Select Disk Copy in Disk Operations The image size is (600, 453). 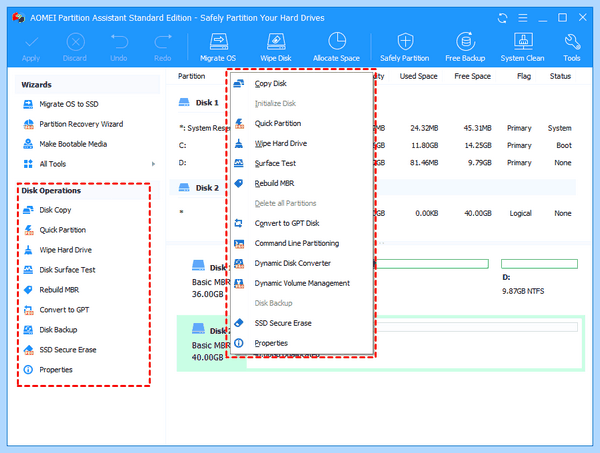55,210
